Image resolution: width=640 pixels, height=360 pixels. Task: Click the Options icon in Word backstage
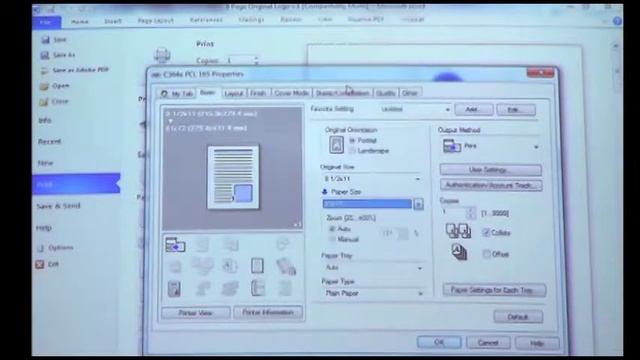[x=40, y=248]
